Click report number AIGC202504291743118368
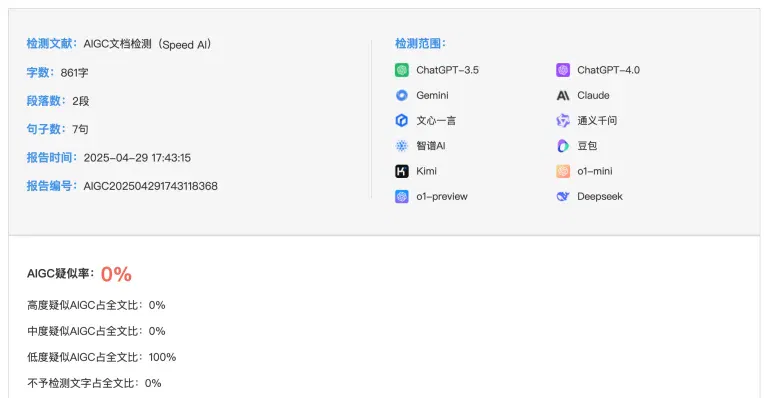This screenshot has height=398, width=770. pyautogui.click(x=150, y=186)
